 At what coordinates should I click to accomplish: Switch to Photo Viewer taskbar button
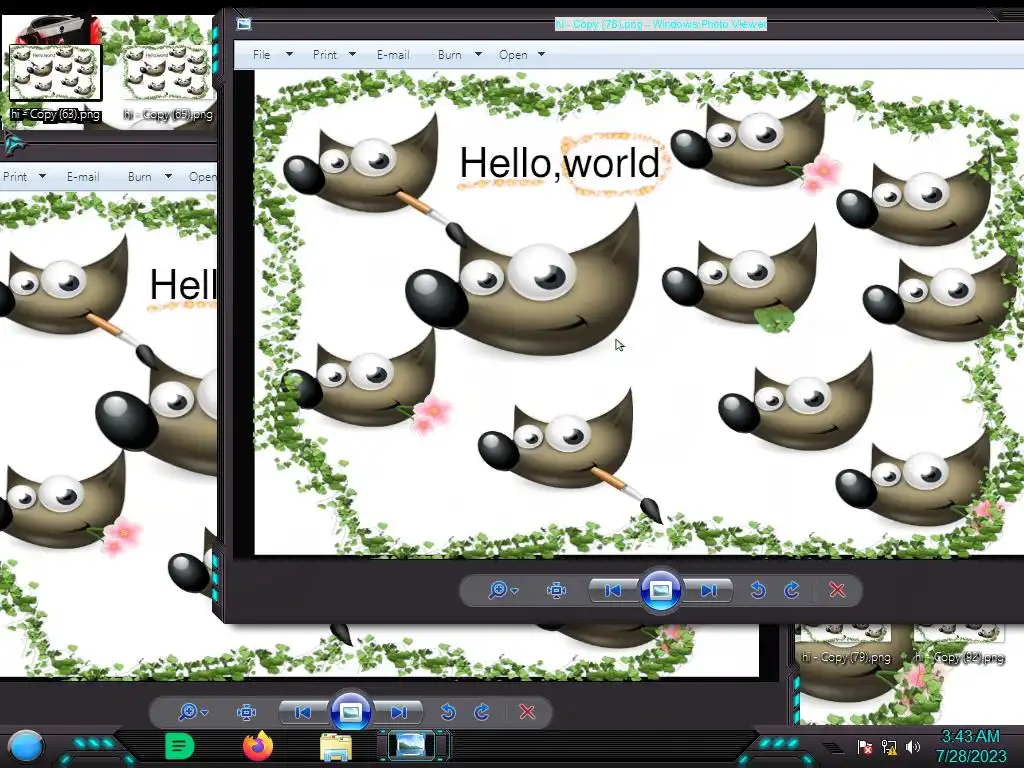412,746
